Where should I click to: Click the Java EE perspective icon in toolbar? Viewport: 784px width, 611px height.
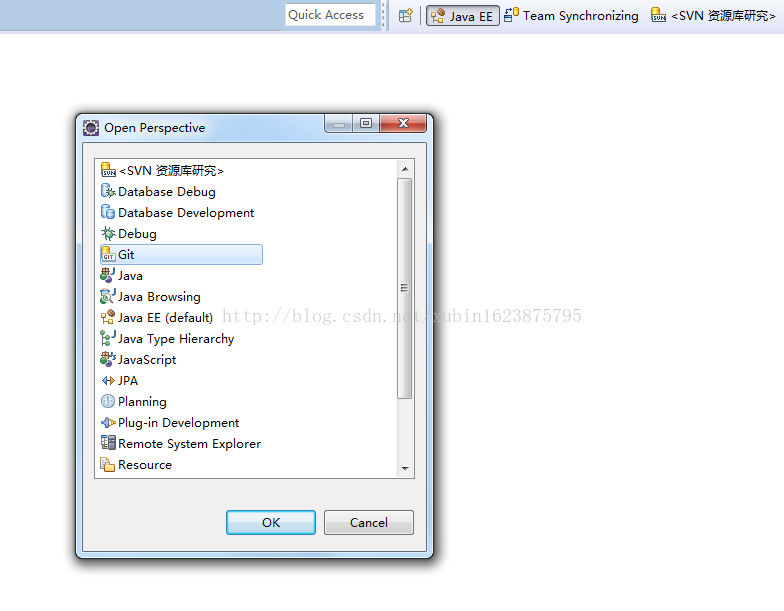[438, 16]
